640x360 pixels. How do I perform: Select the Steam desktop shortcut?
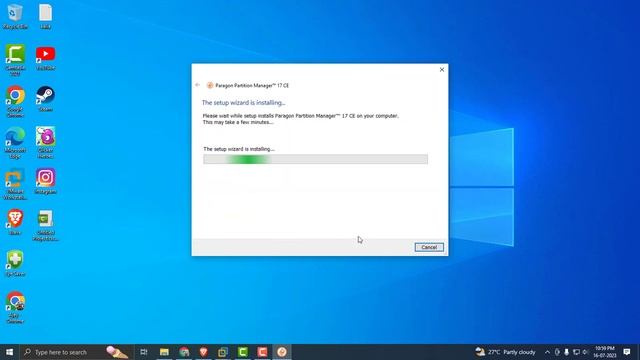[x=45, y=99]
